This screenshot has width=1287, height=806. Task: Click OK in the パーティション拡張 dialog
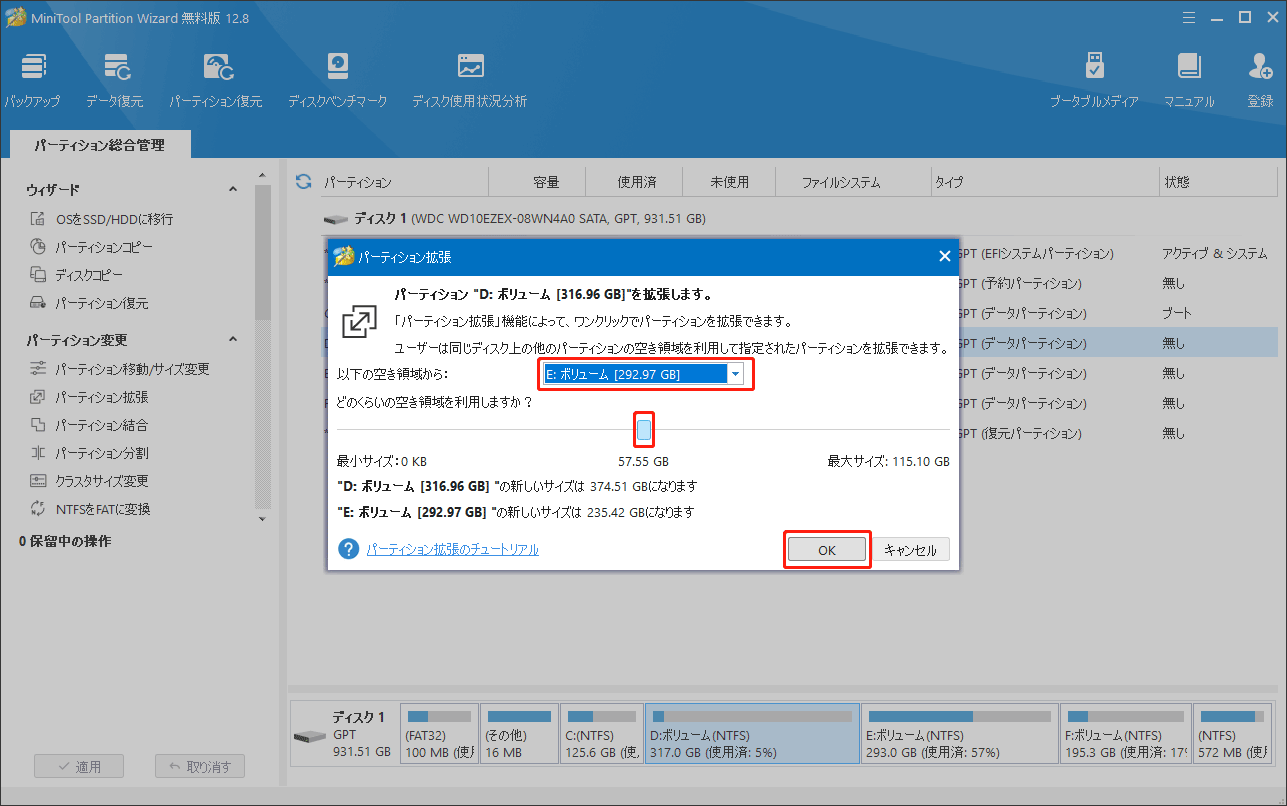pos(827,550)
